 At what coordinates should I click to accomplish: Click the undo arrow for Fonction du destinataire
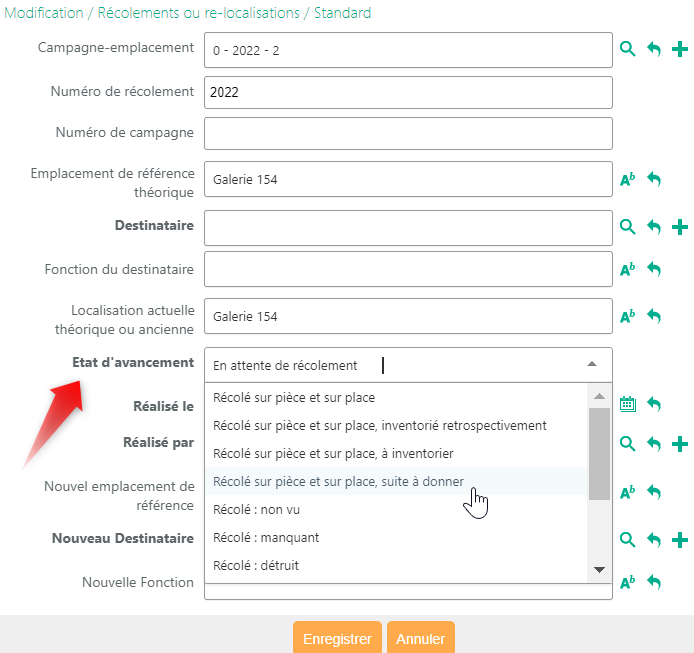click(654, 269)
